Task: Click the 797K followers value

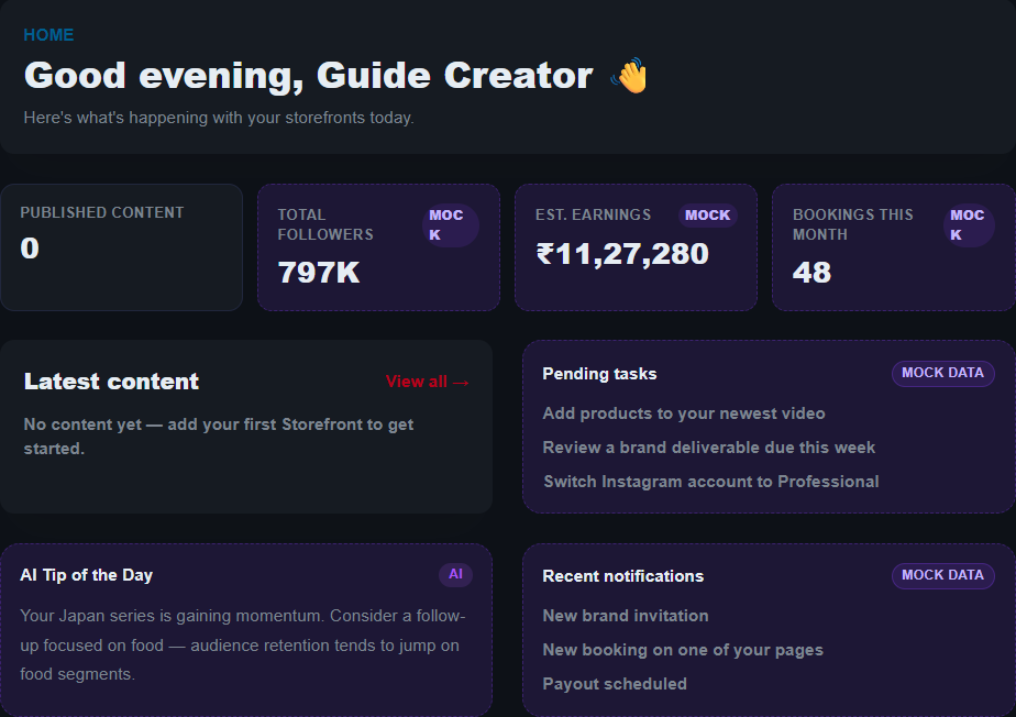Action: click(x=319, y=273)
